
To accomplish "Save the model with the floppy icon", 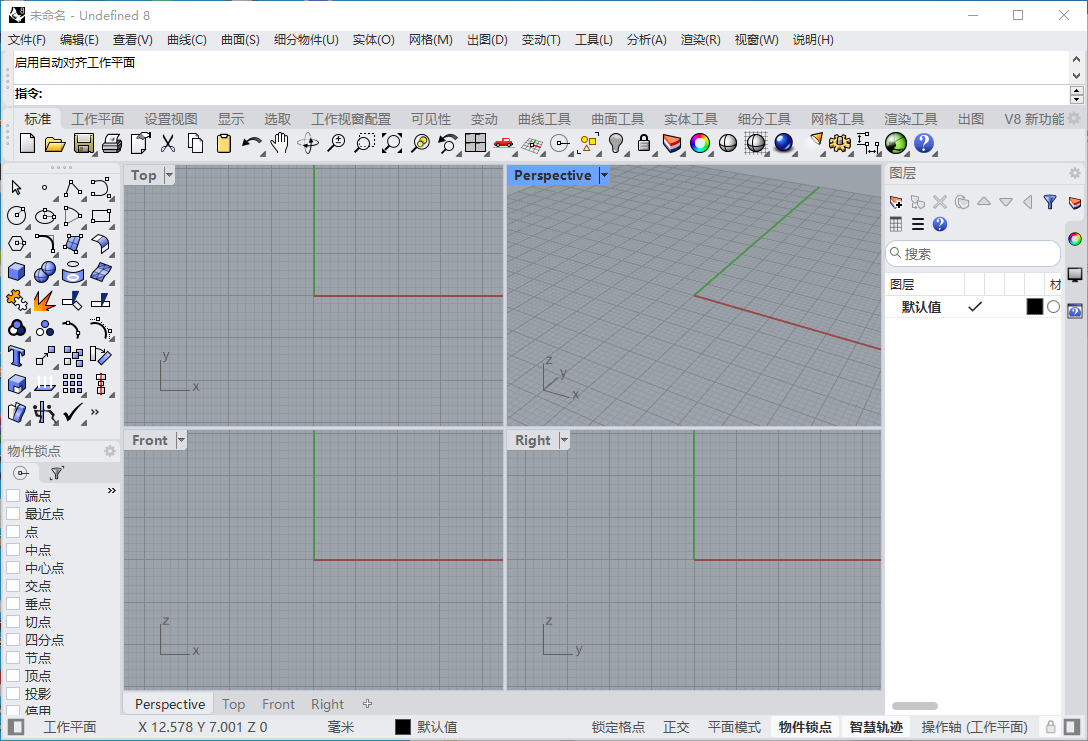I will [84, 144].
